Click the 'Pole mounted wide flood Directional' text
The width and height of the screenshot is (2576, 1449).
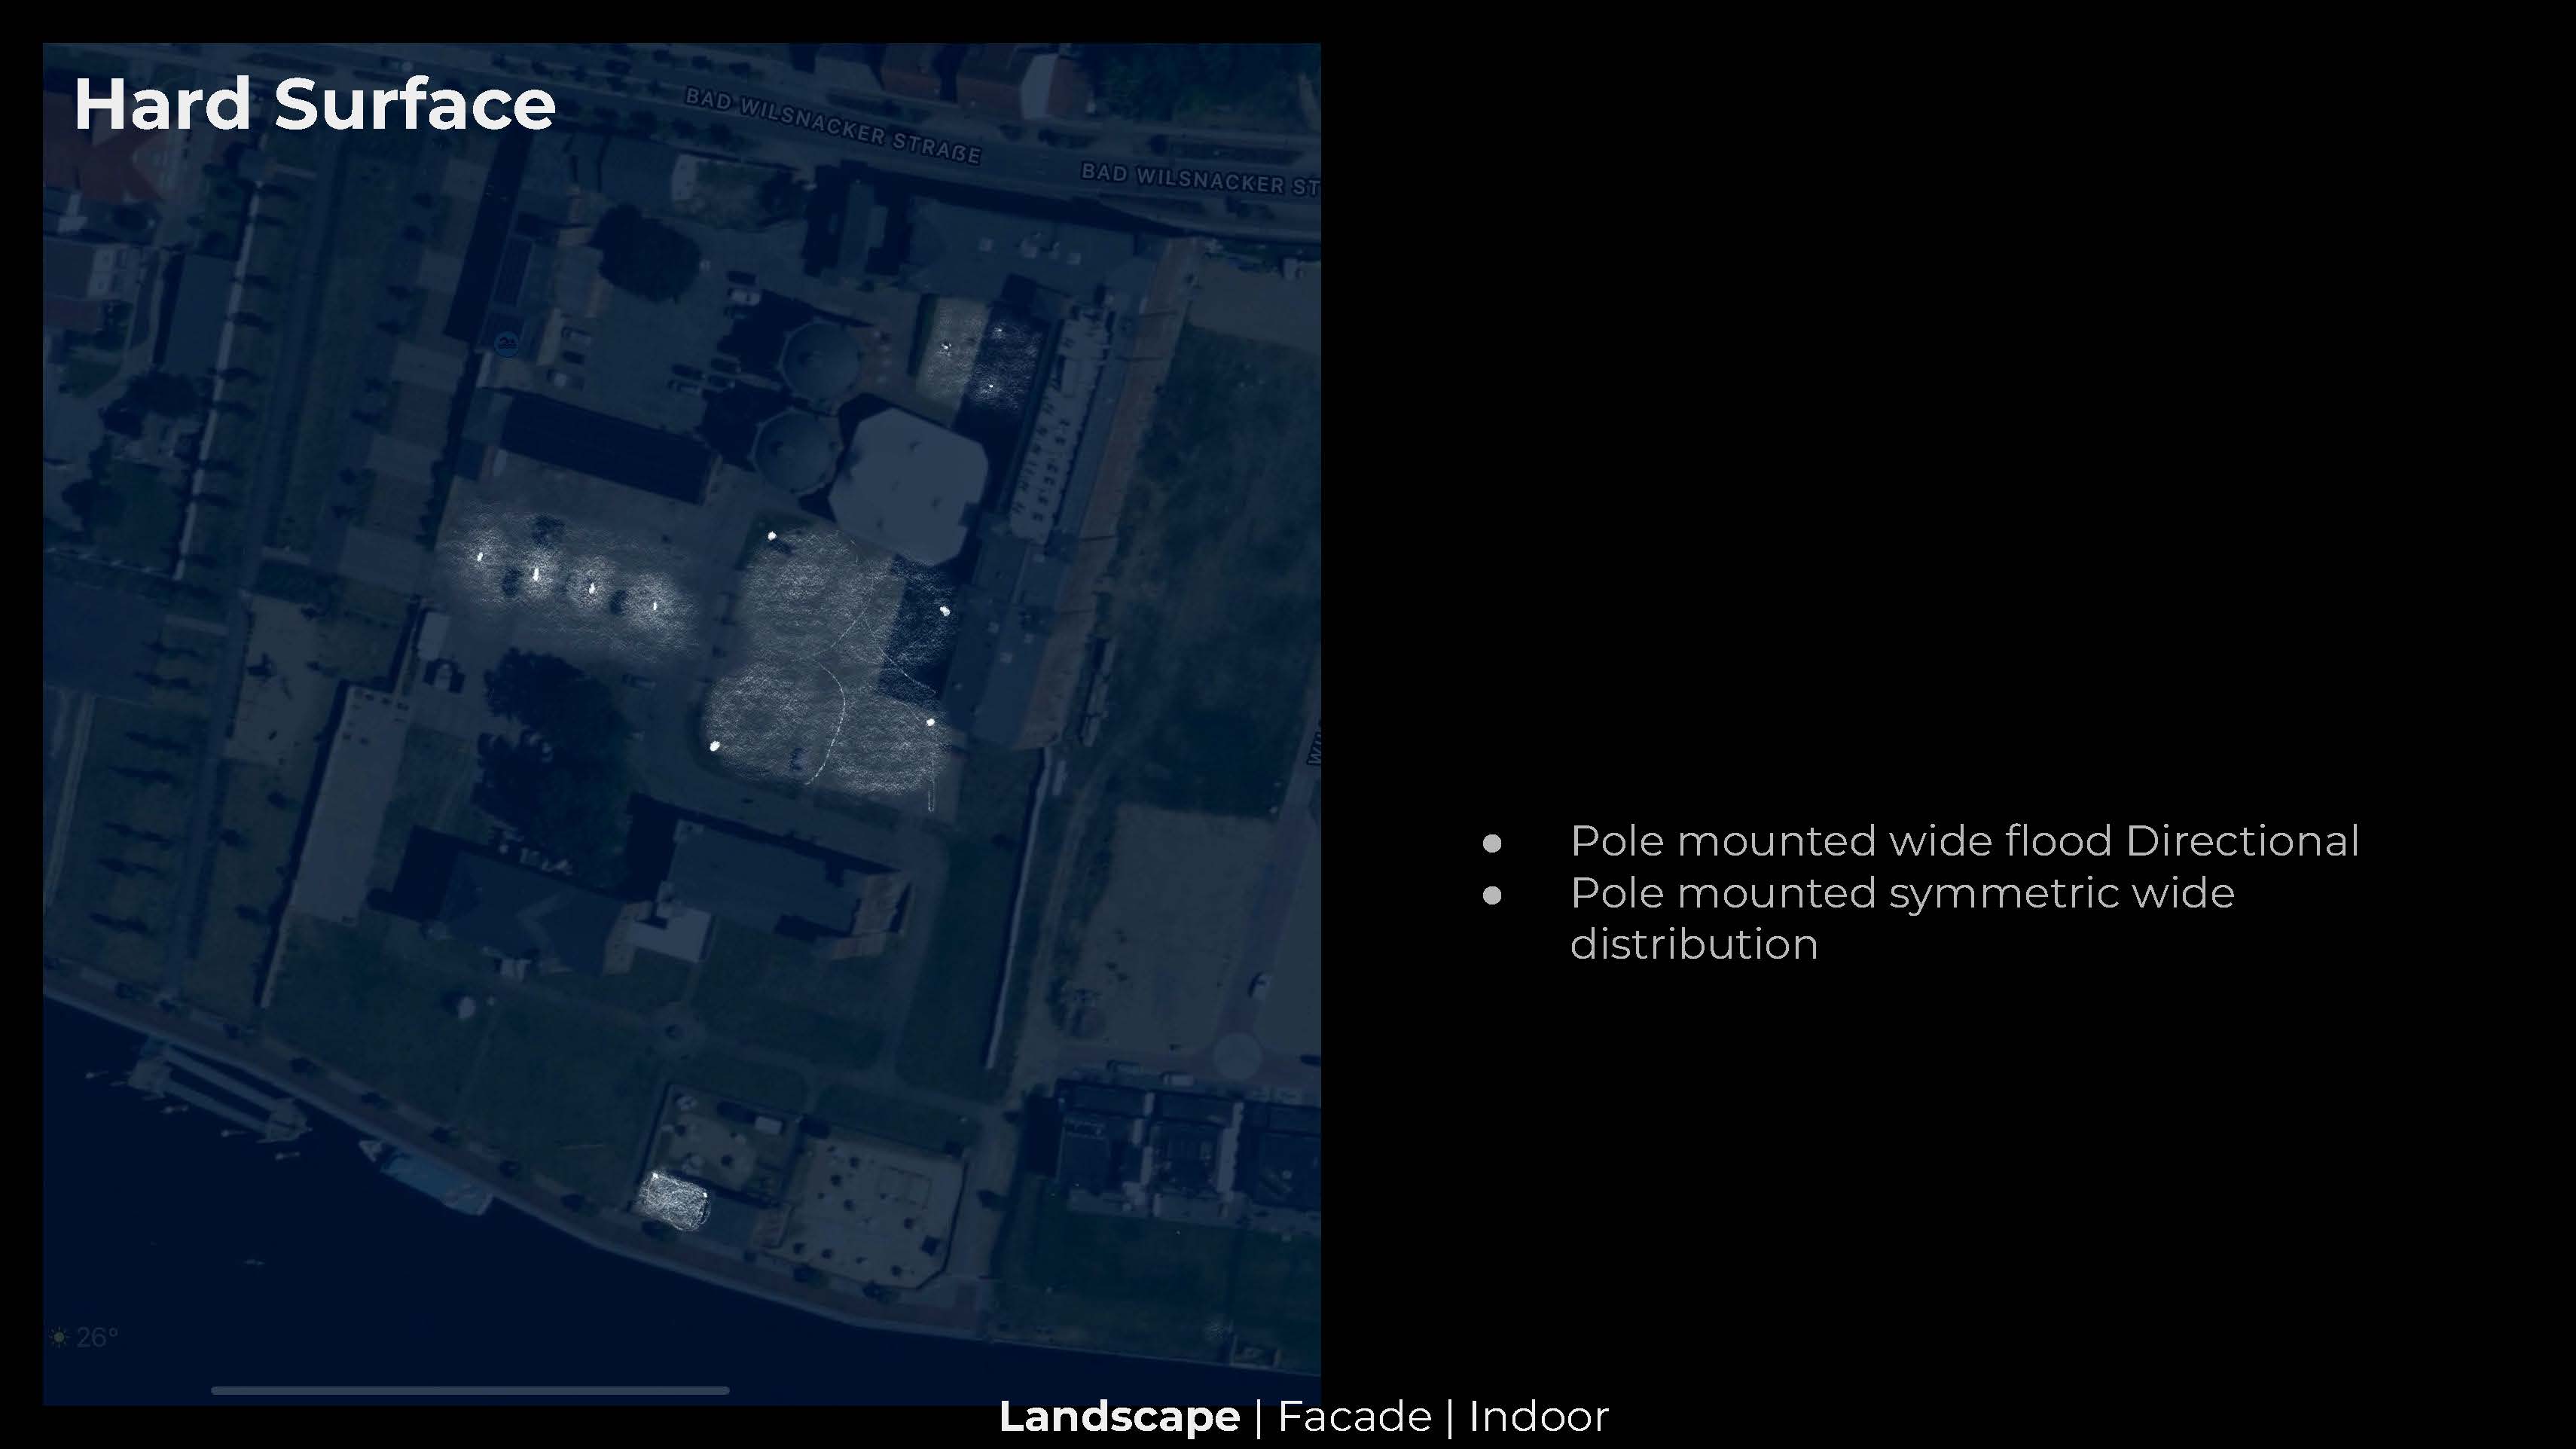(x=1964, y=841)
